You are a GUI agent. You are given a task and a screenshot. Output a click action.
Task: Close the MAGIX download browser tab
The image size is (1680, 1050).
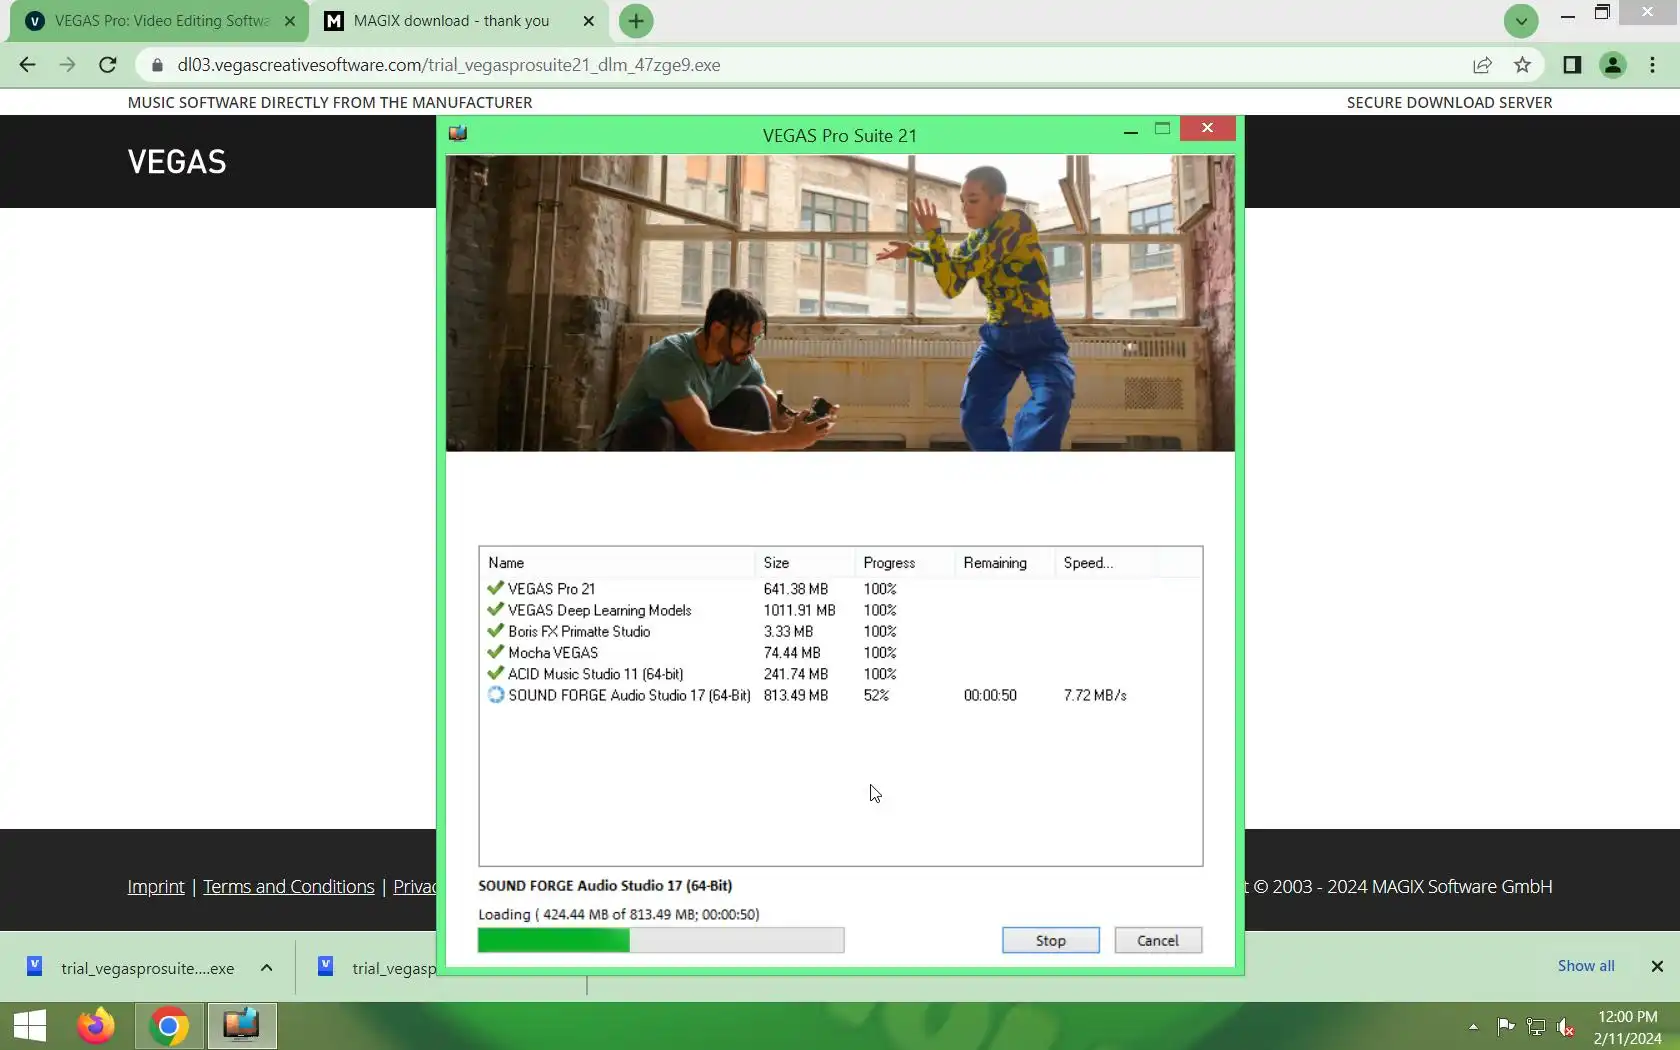588,21
